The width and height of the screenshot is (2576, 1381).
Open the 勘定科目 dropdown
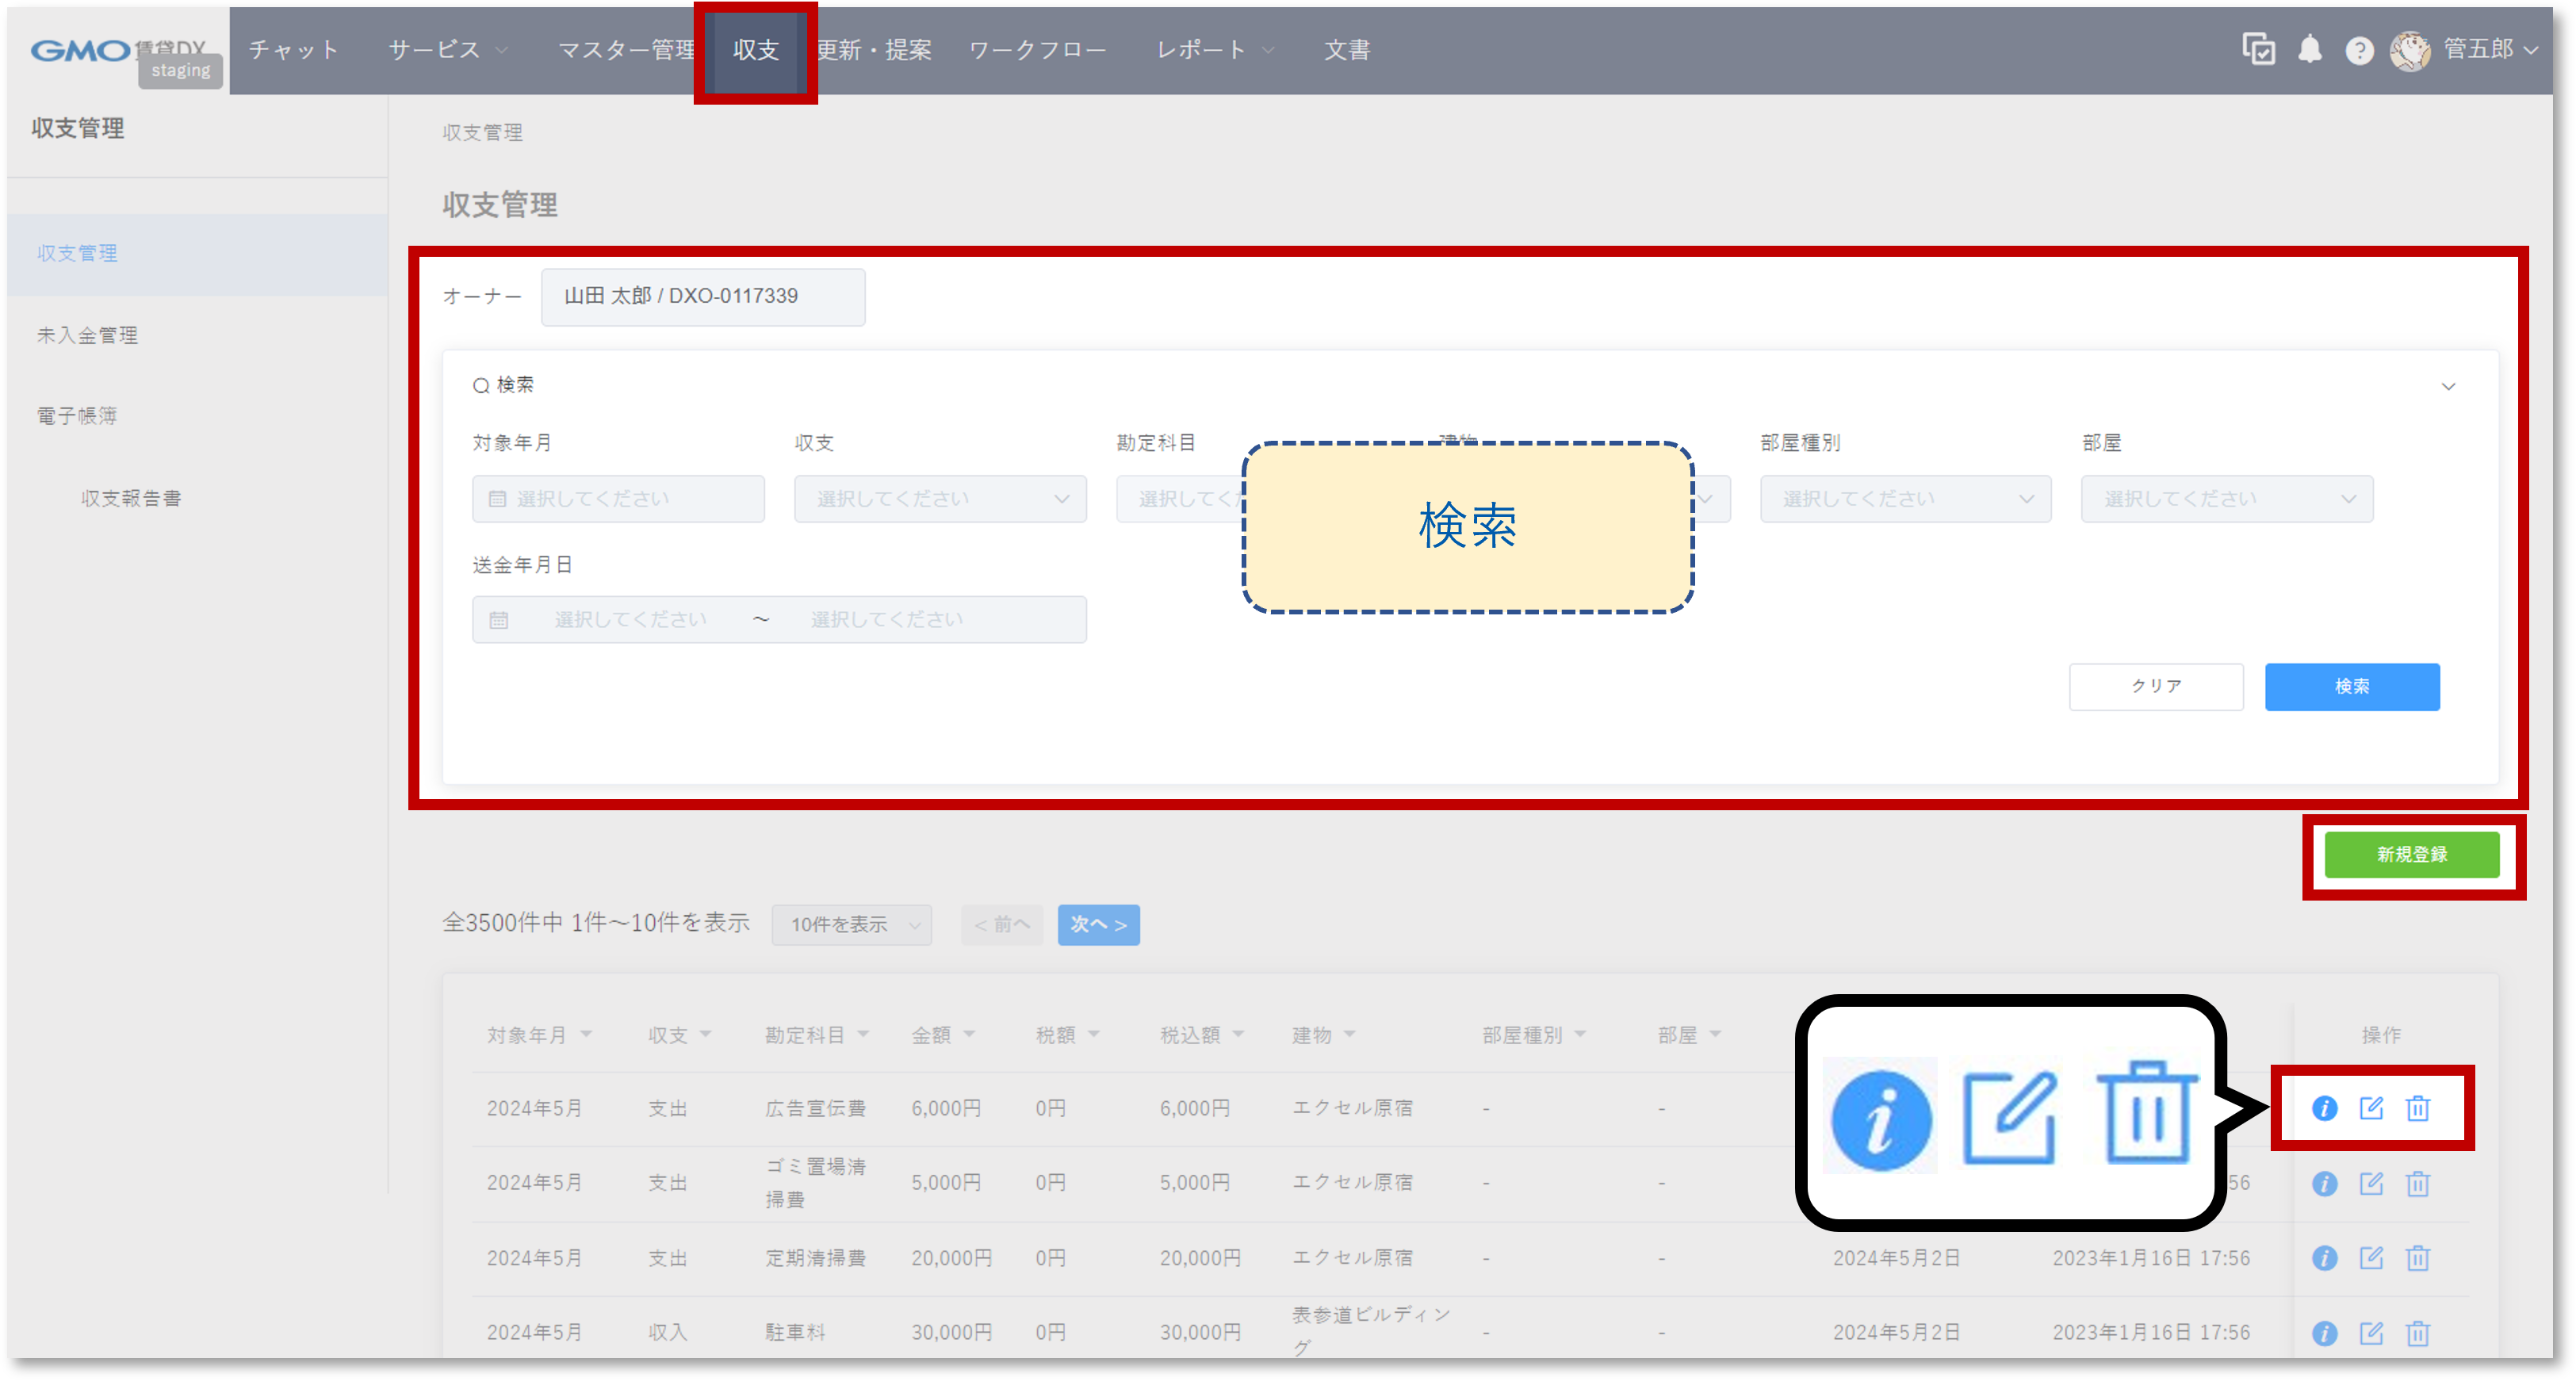(1180, 498)
